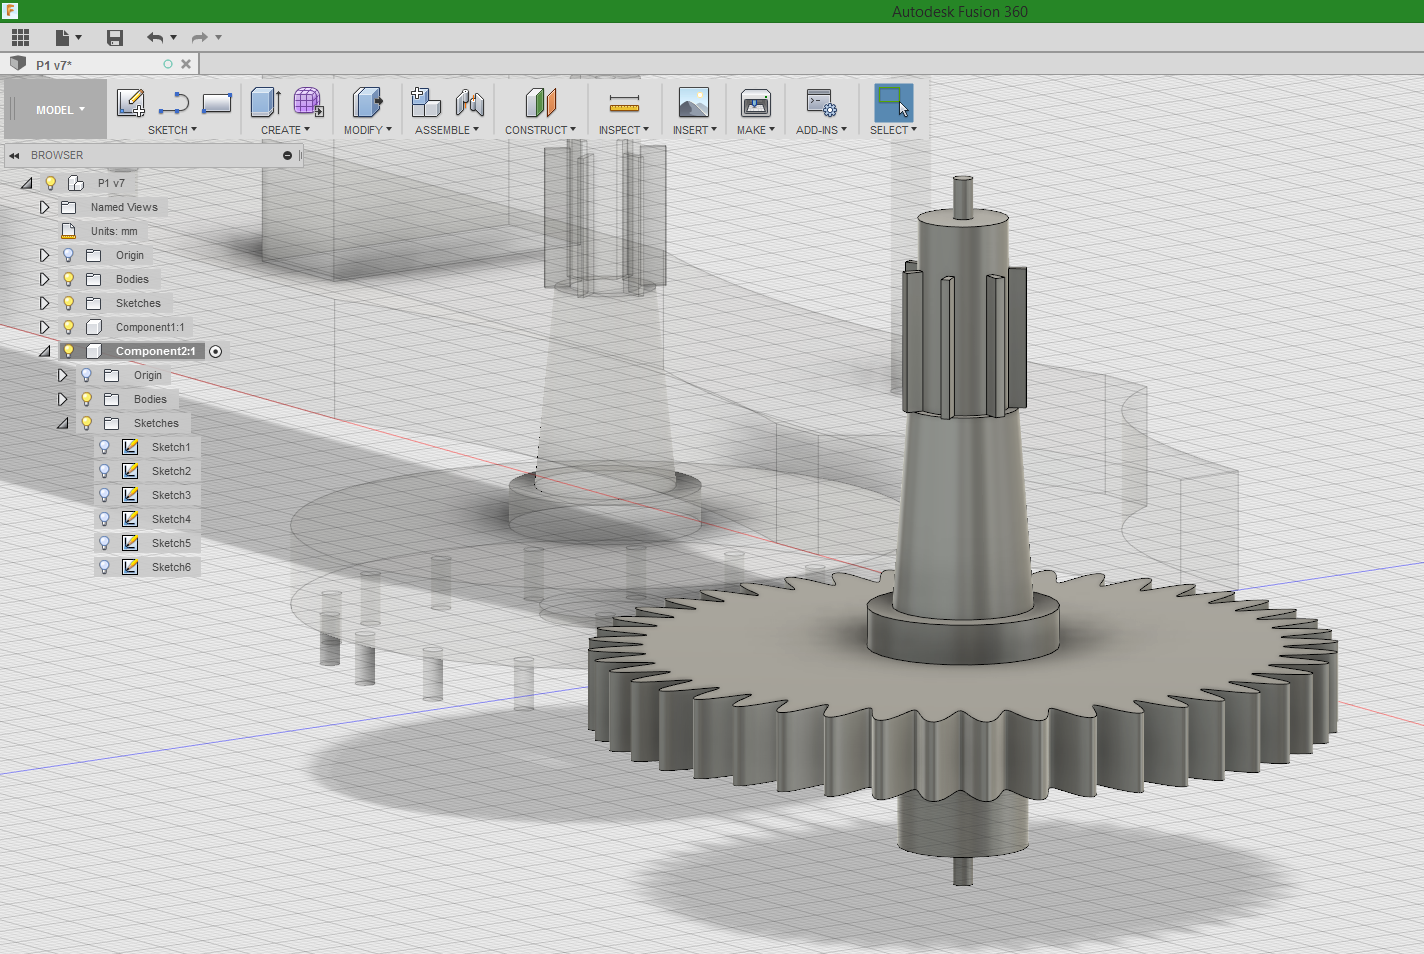This screenshot has height=954, width=1424.
Task: Select the Measure inspect tool
Action: pos(624,103)
